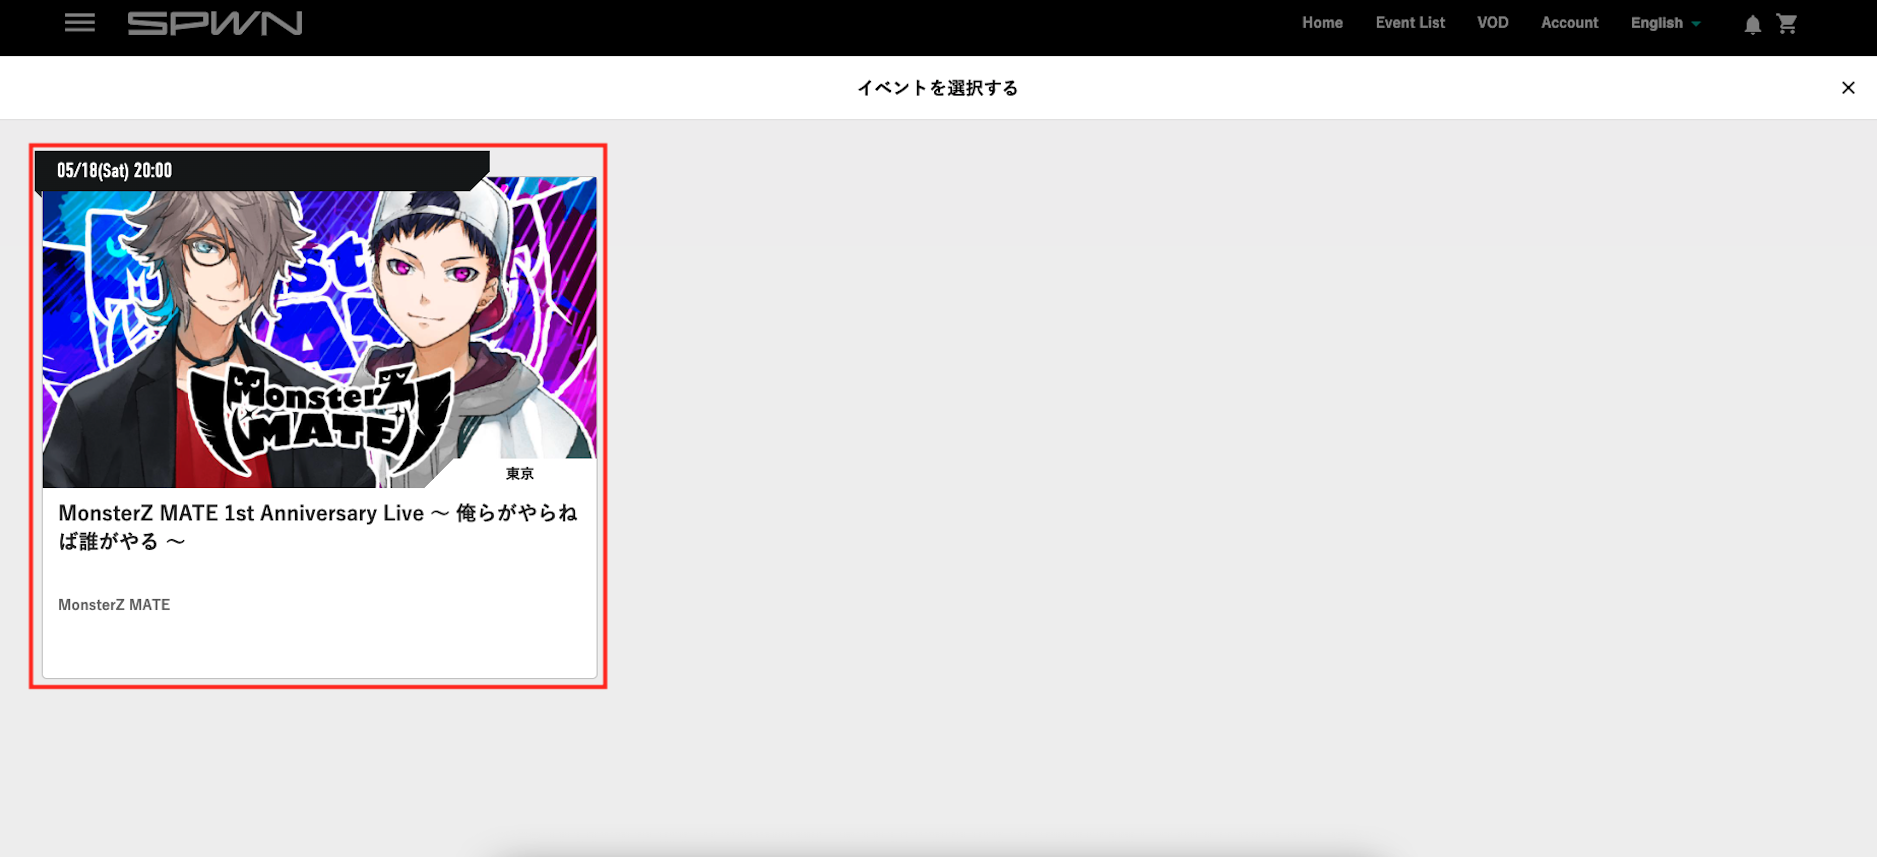This screenshot has height=857, width=1877.
Task: Open the shopping cart icon
Action: 1787,24
